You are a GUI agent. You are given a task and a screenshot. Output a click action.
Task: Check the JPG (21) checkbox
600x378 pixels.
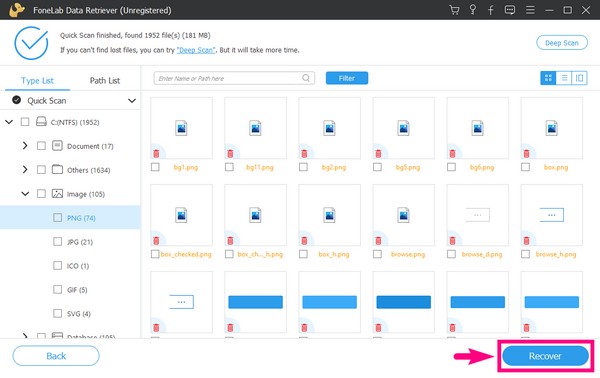coord(57,241)
